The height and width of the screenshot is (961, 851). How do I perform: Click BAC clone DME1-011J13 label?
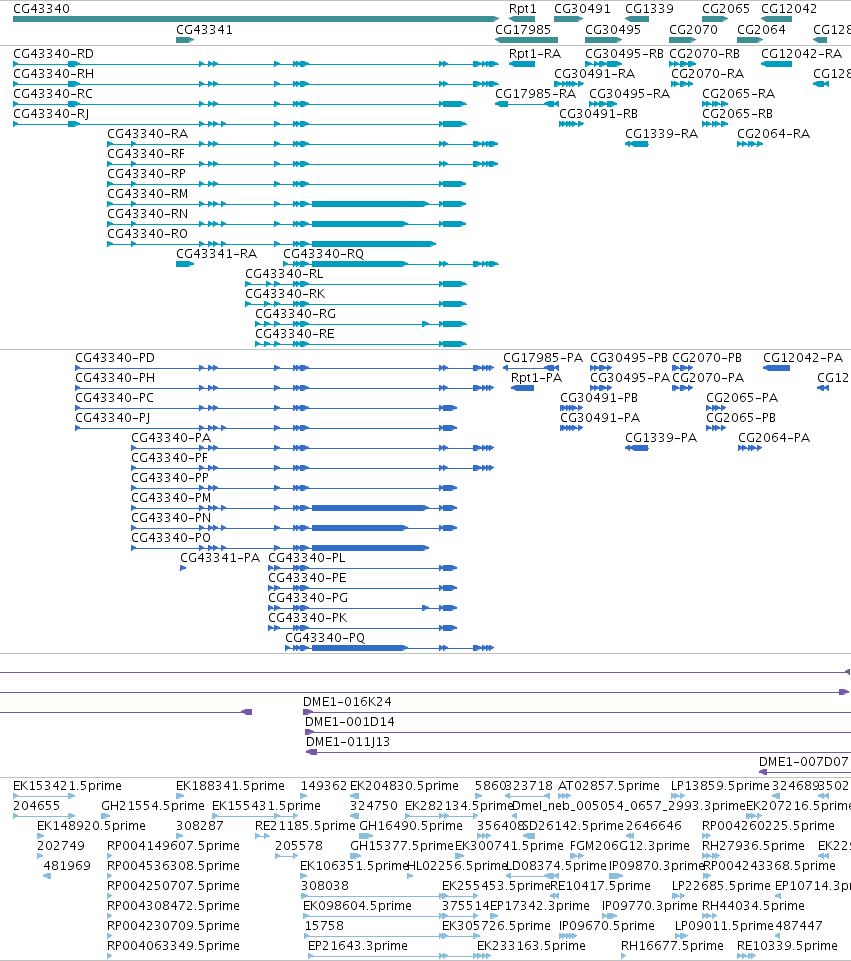(x=348, y=742)
